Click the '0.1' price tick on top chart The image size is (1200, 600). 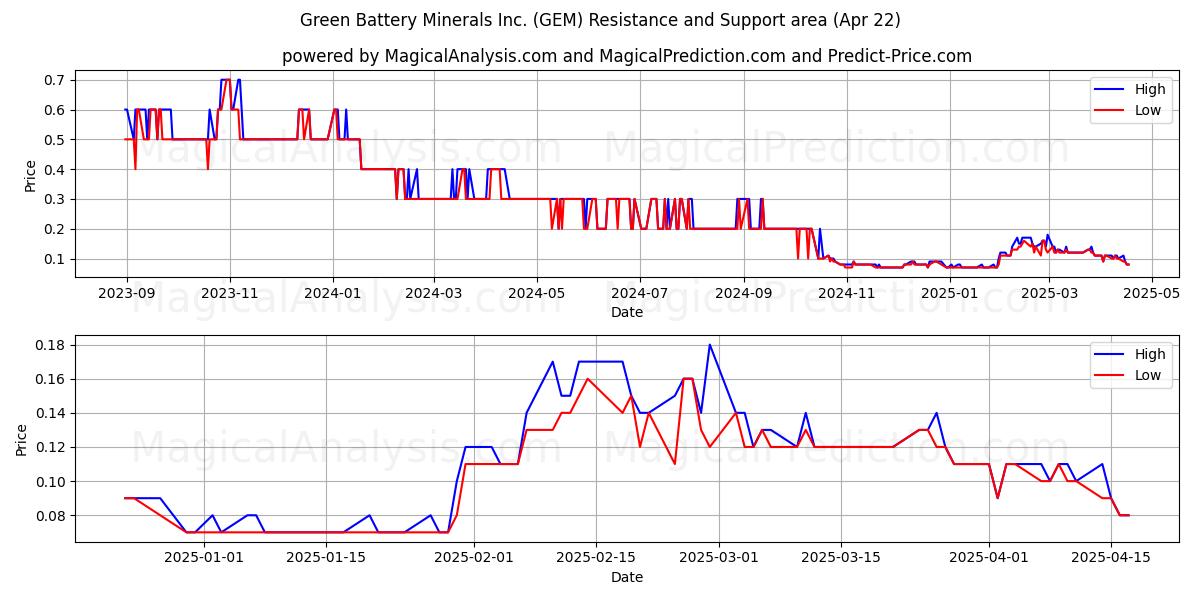tap(56, 259)
